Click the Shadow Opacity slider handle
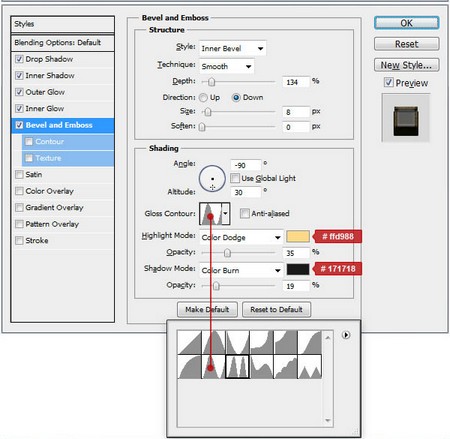 pyautogui.click(x=216, y=286)
